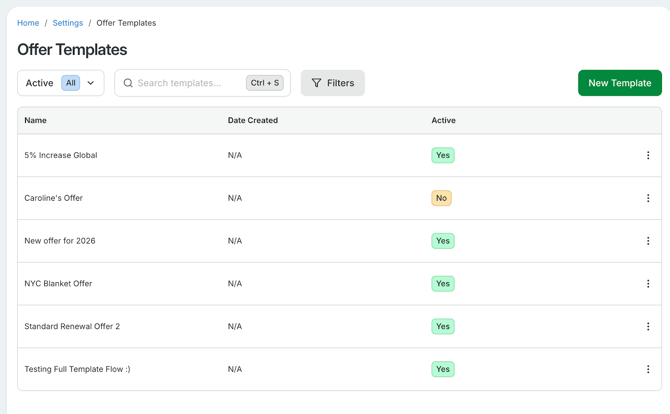The width and height of the screenshot is (670, 414).
Task: Focus the Search templates field
Action: click(188, 83)
